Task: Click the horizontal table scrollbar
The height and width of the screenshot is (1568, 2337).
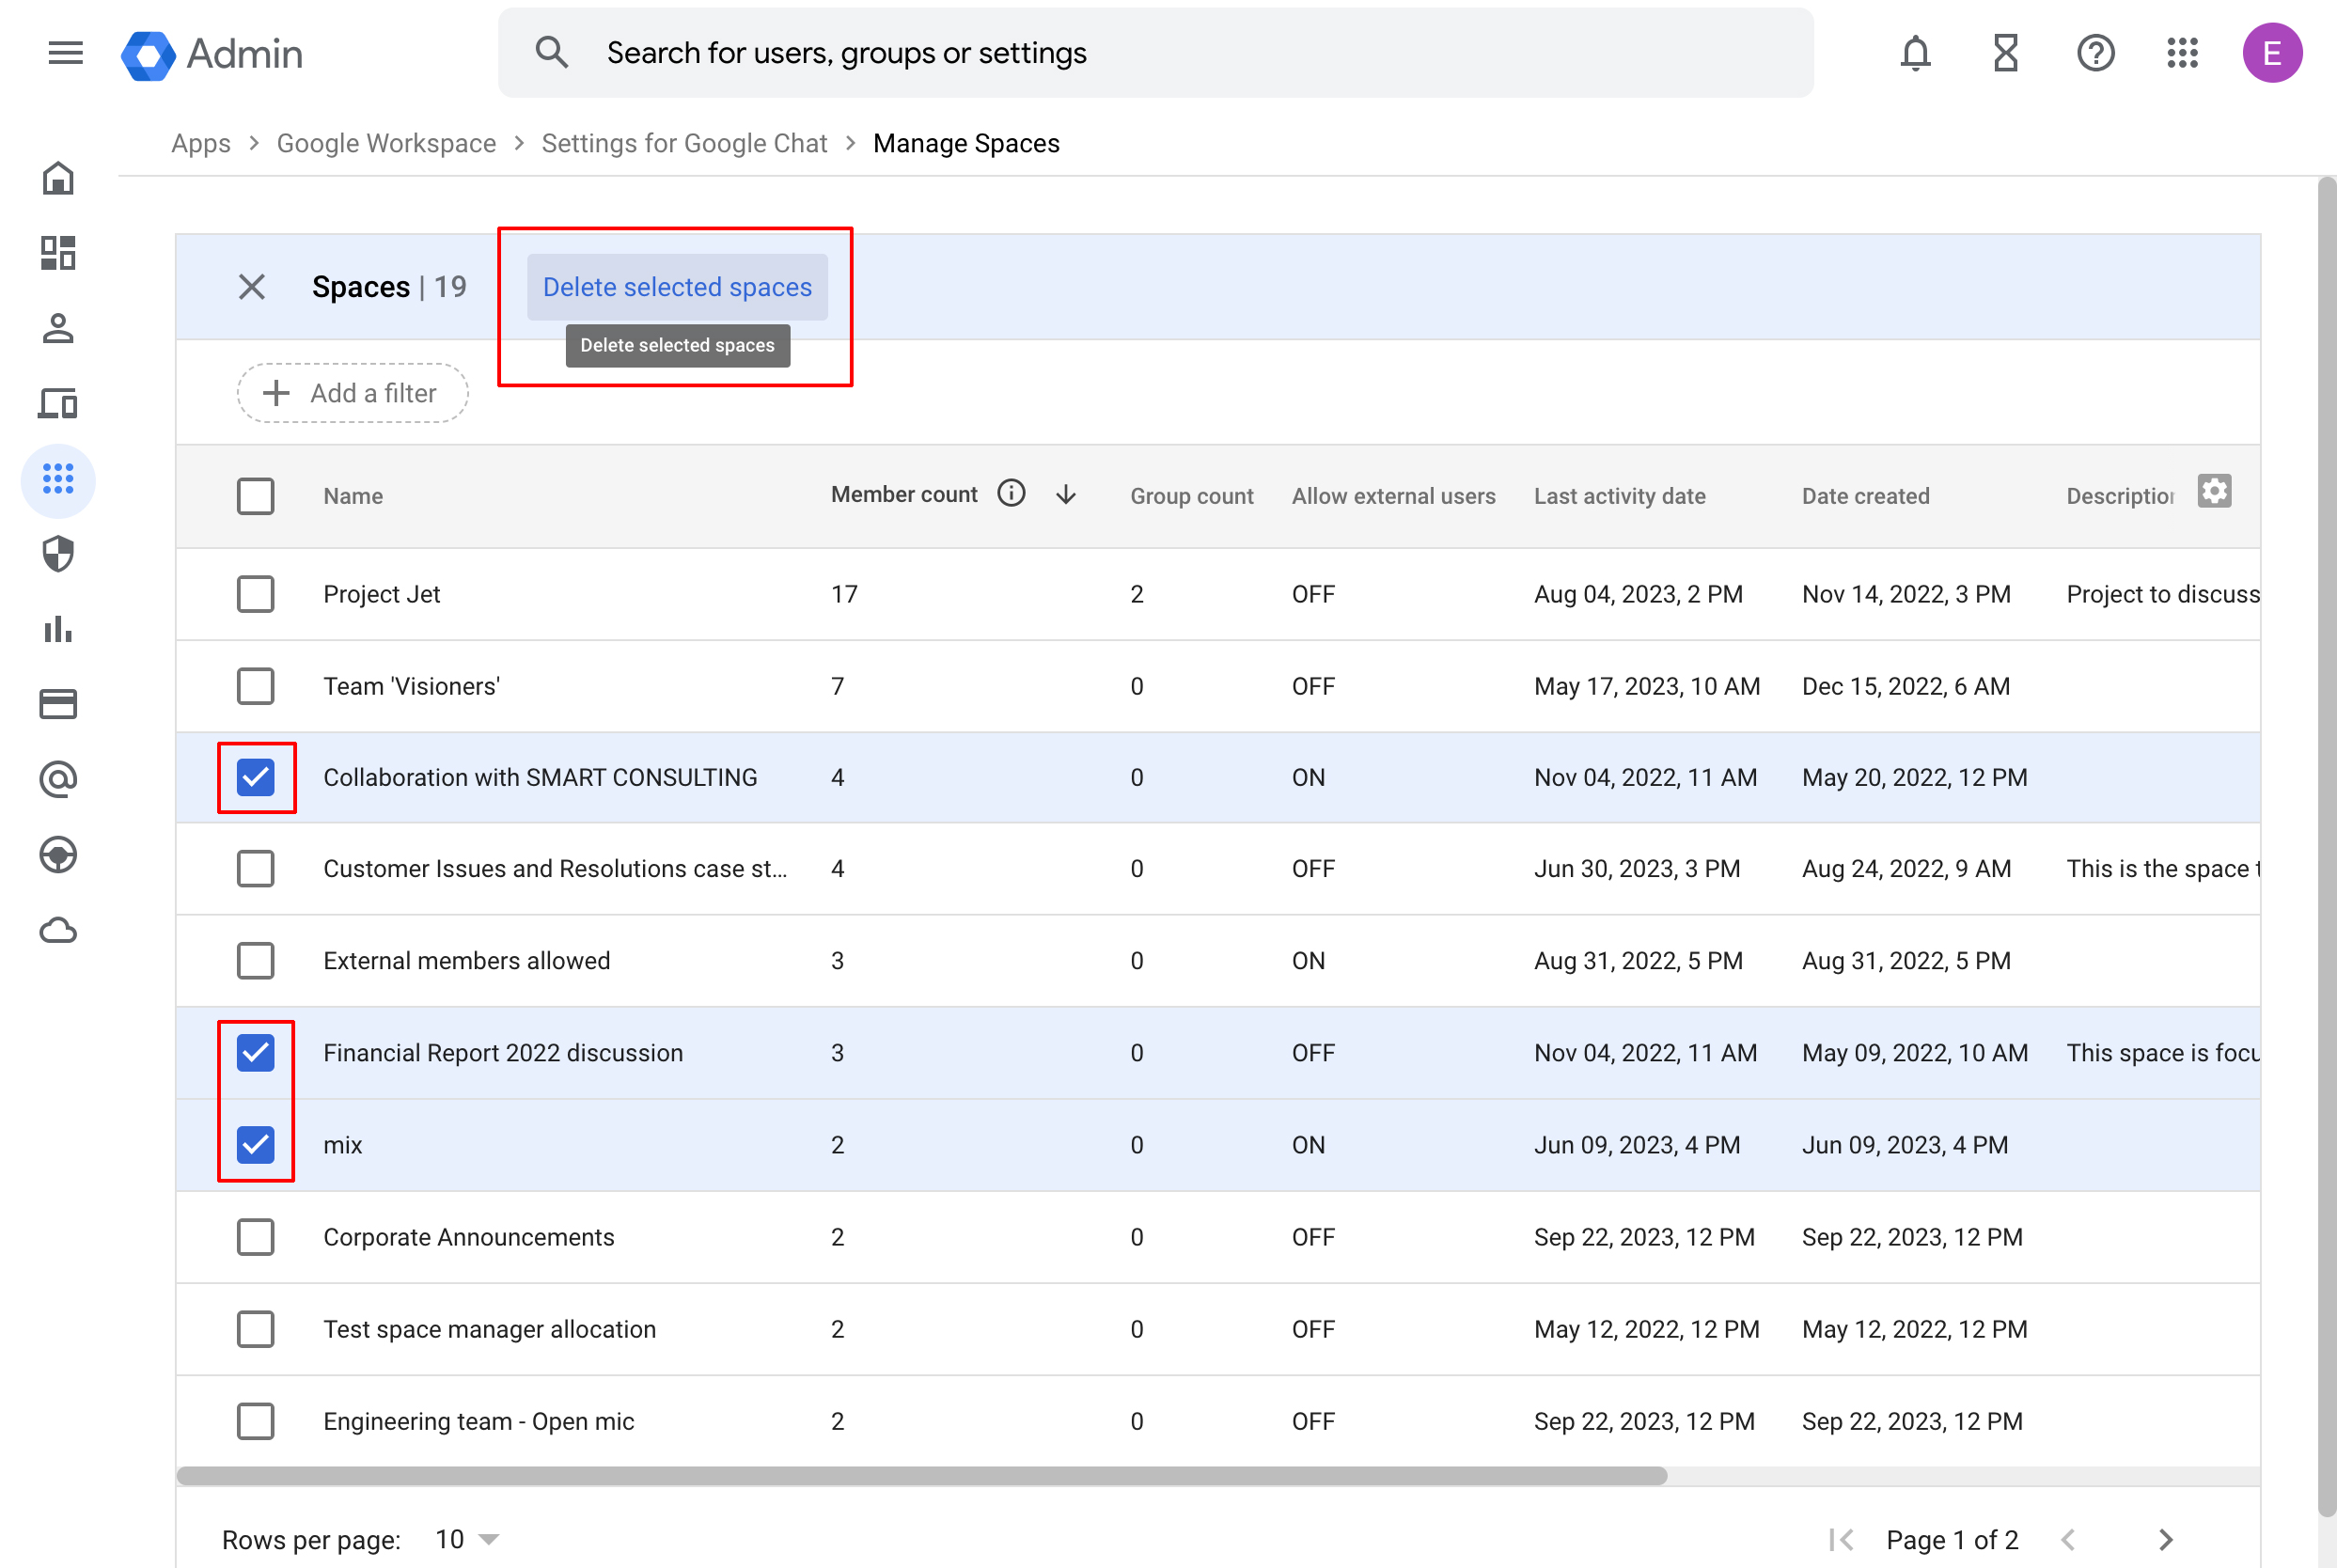Action: (x=920, y=1476)
